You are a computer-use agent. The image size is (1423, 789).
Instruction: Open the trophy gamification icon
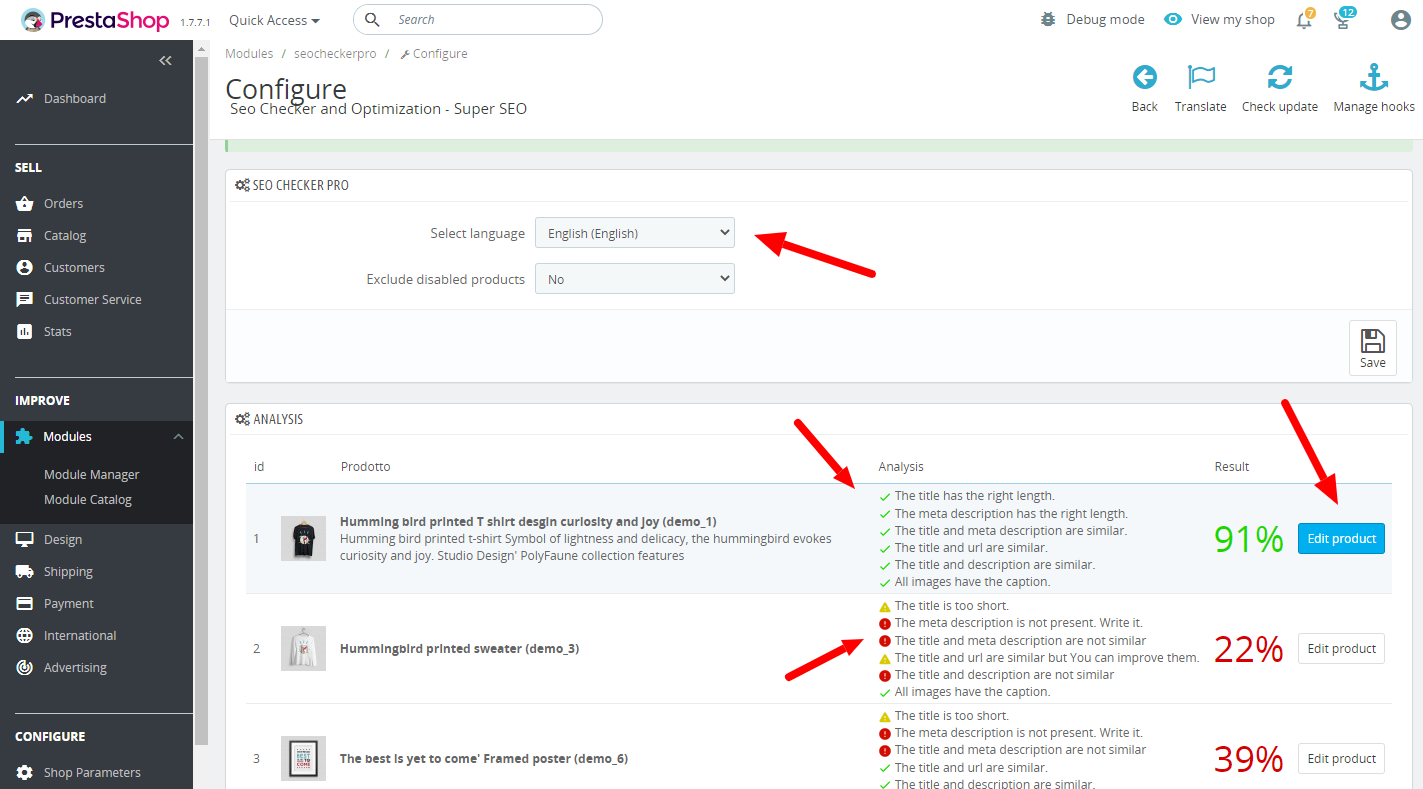(1343, 20)
